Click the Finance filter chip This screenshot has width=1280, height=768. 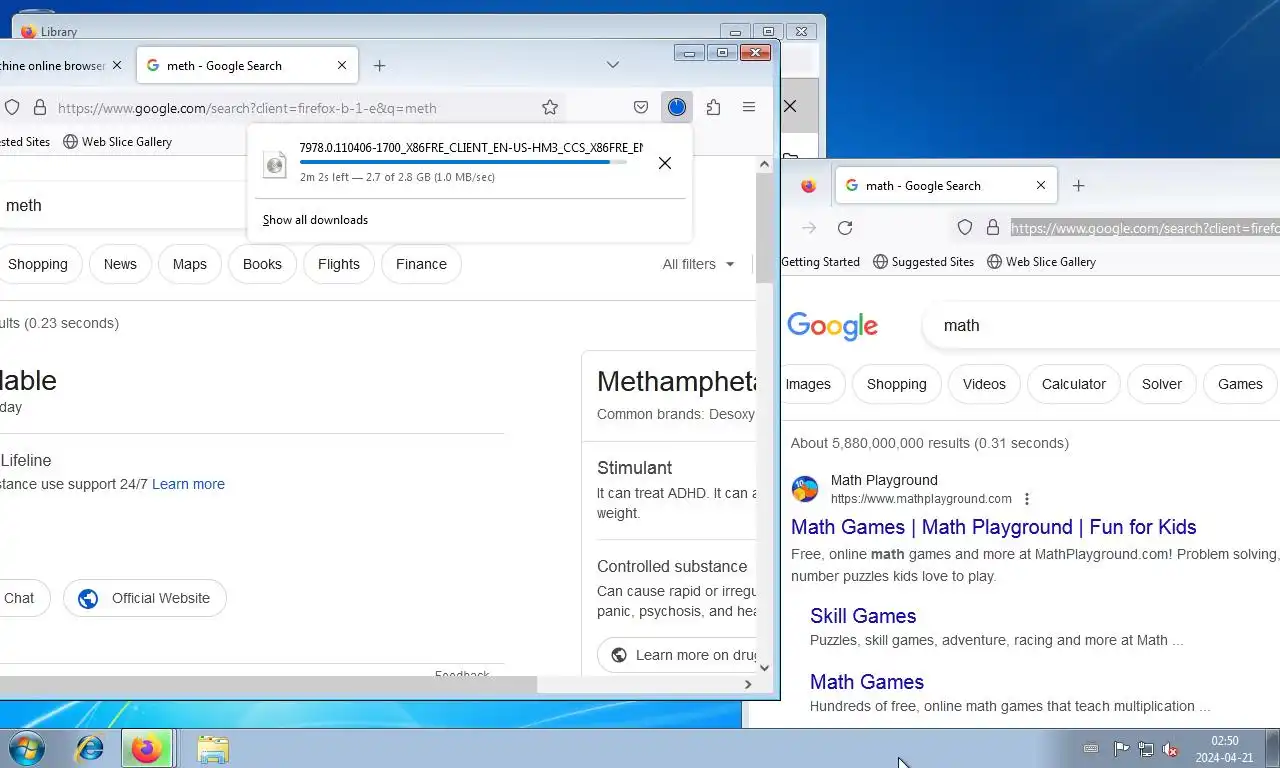421,264
